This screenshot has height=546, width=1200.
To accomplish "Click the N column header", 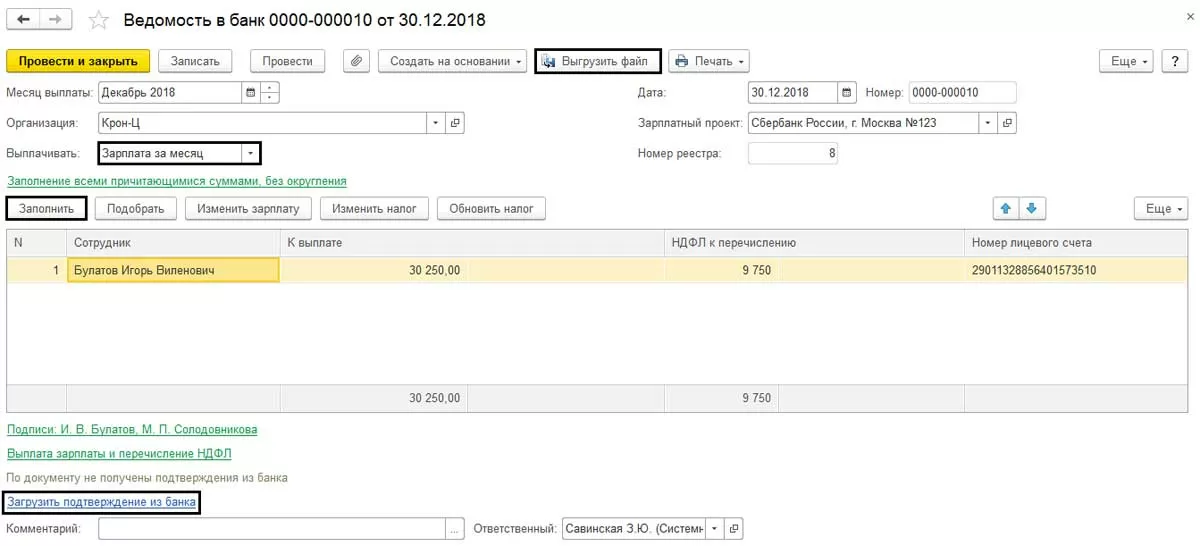I will pos(37,242).
